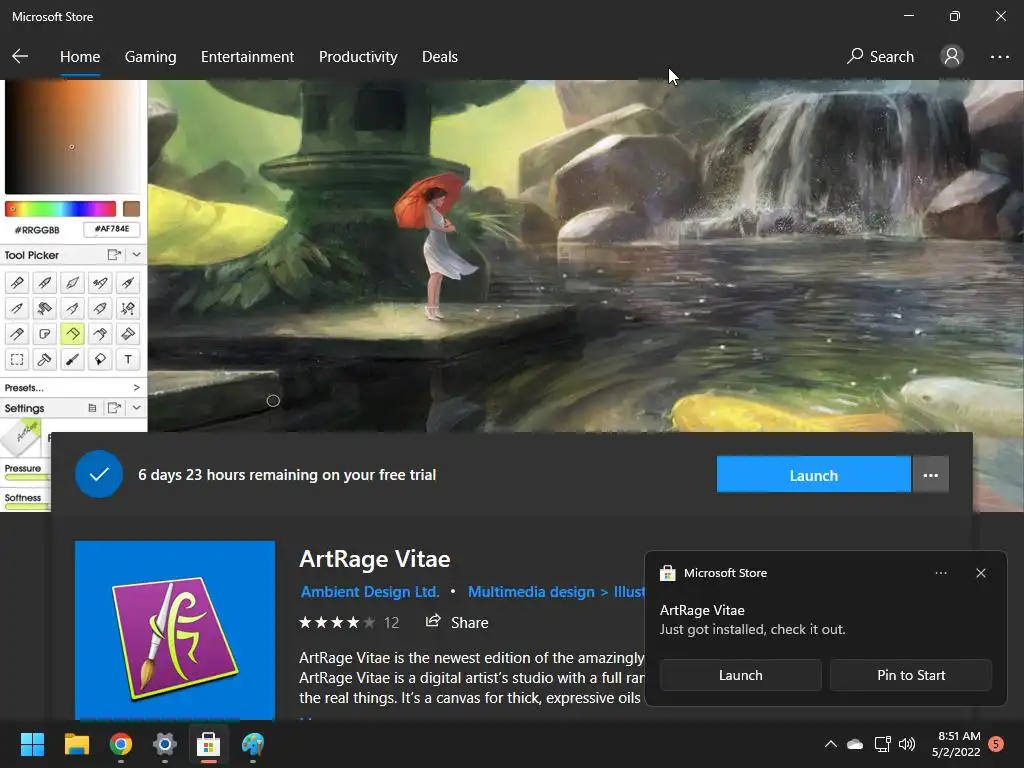Click the Microsoft Store taskbar icon
Image resolution: width=1024 pixels, height=768 pixels.
click(208, 744)
